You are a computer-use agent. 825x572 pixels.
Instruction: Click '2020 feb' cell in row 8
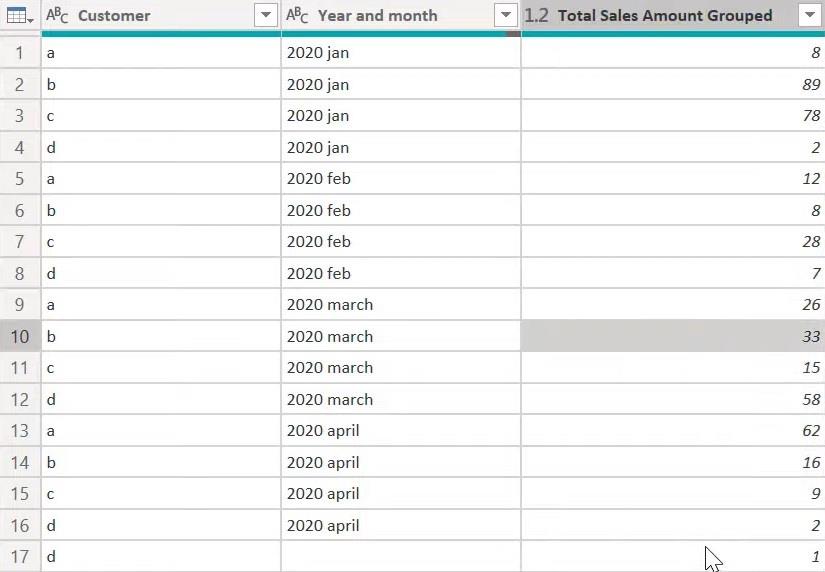point(401,273)
